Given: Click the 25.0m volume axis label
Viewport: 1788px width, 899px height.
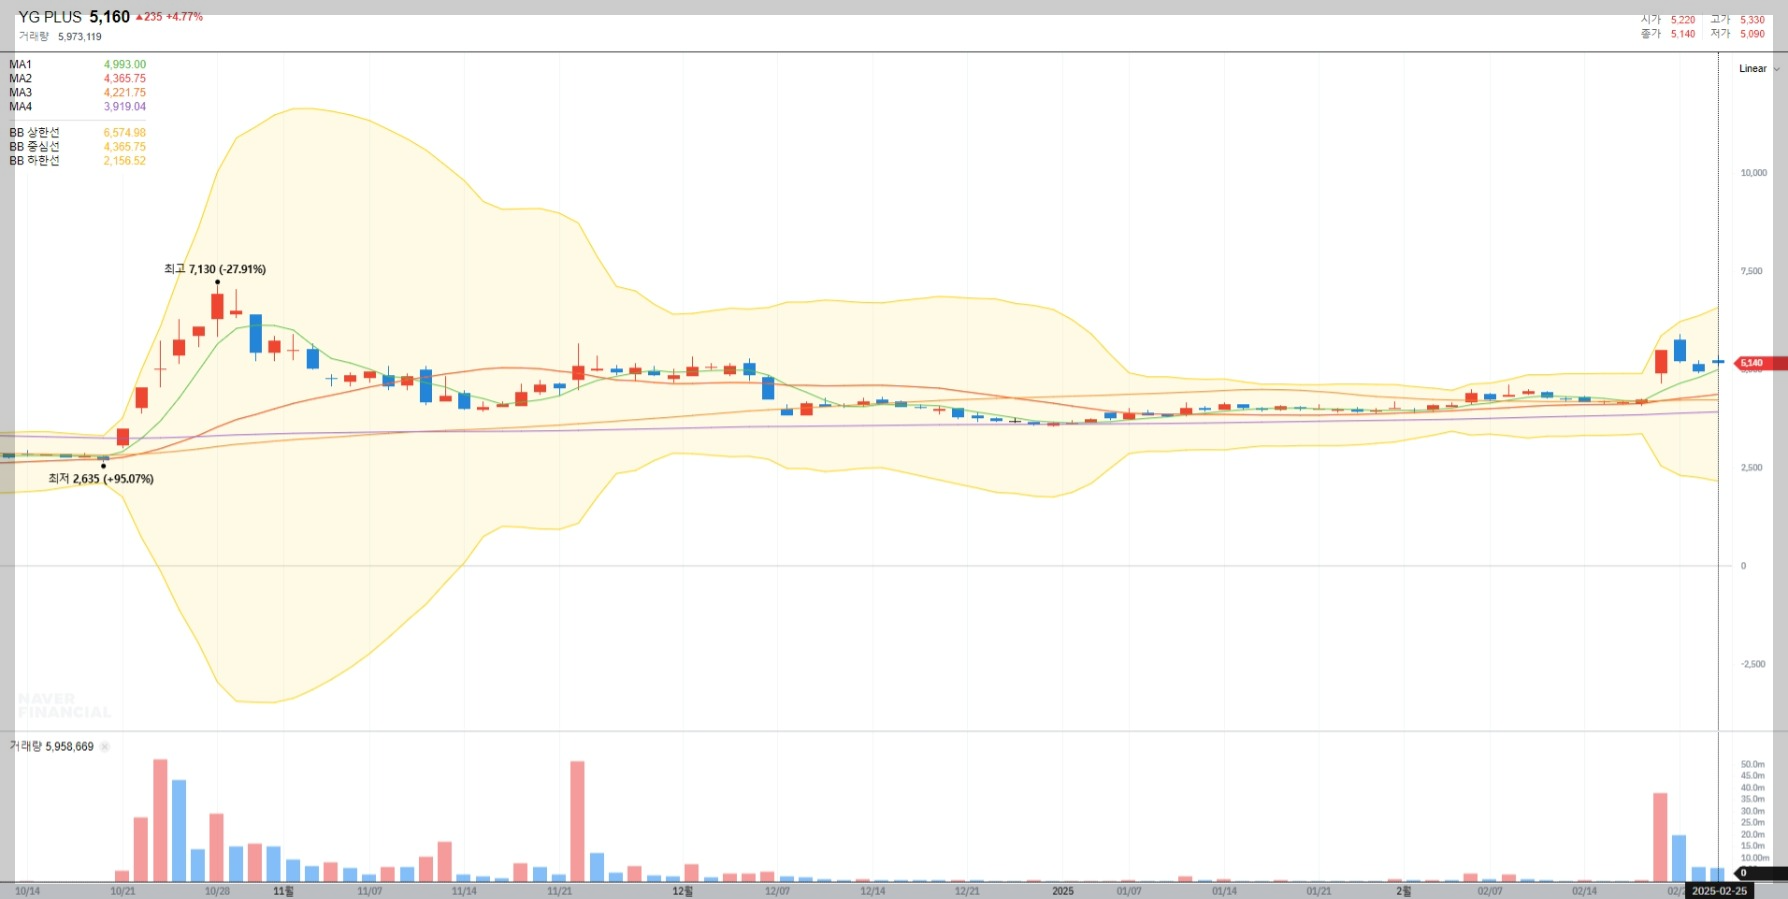Looking at the screenshot, I should tap(1752, 823).
